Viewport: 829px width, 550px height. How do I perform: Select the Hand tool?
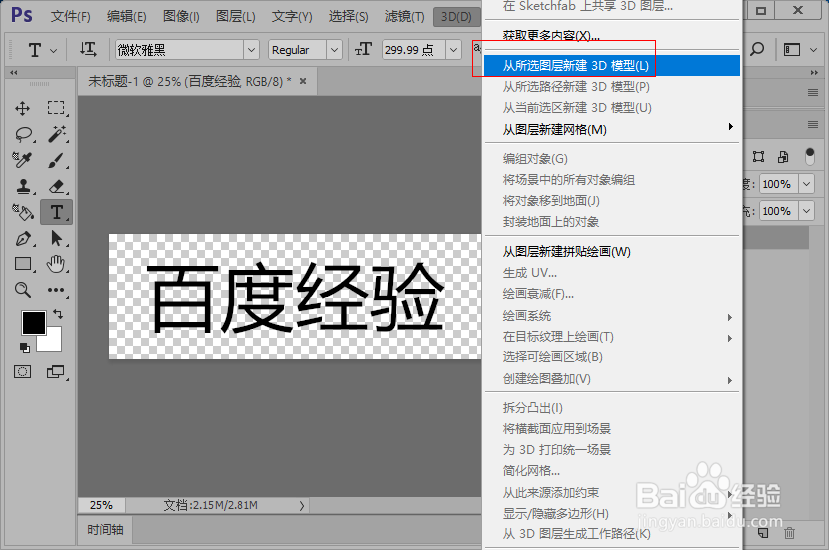tap(56, 264)
